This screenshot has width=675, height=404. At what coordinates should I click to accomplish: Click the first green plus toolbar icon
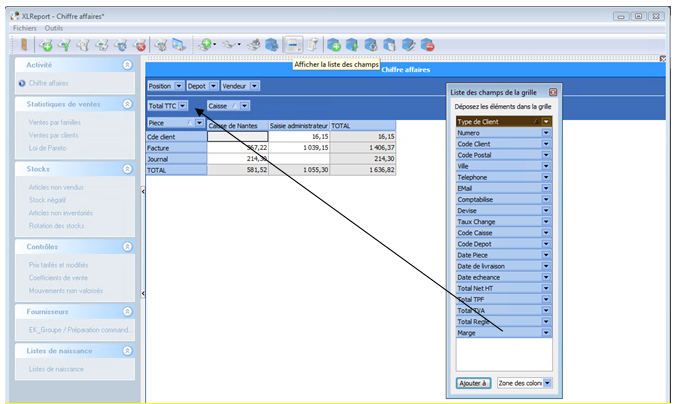[46, 45]
